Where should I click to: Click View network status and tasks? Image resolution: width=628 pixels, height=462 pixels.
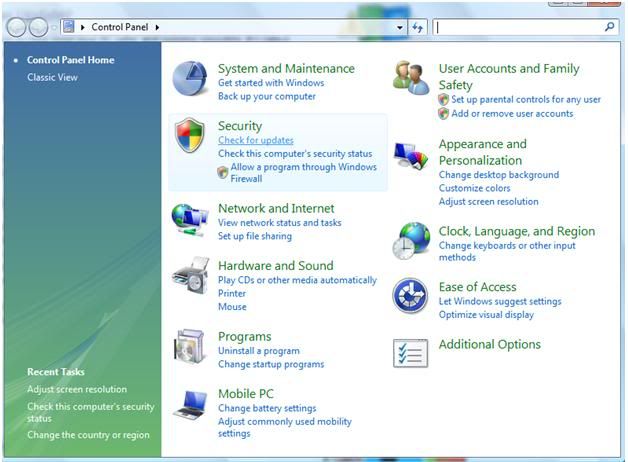(280, 223)
